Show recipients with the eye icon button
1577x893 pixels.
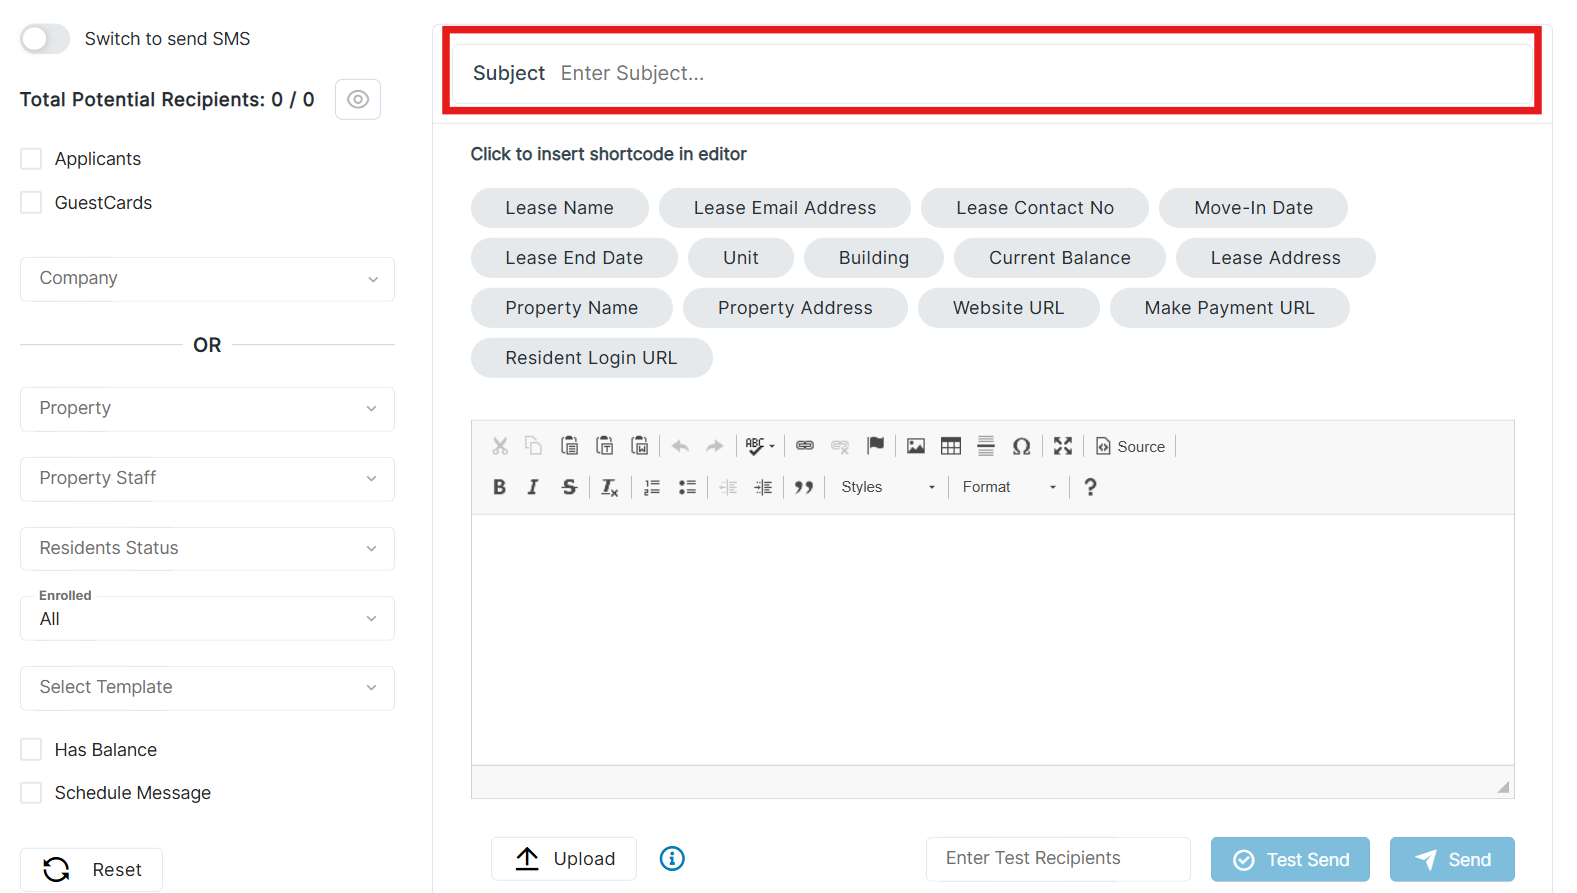[357, 99]
